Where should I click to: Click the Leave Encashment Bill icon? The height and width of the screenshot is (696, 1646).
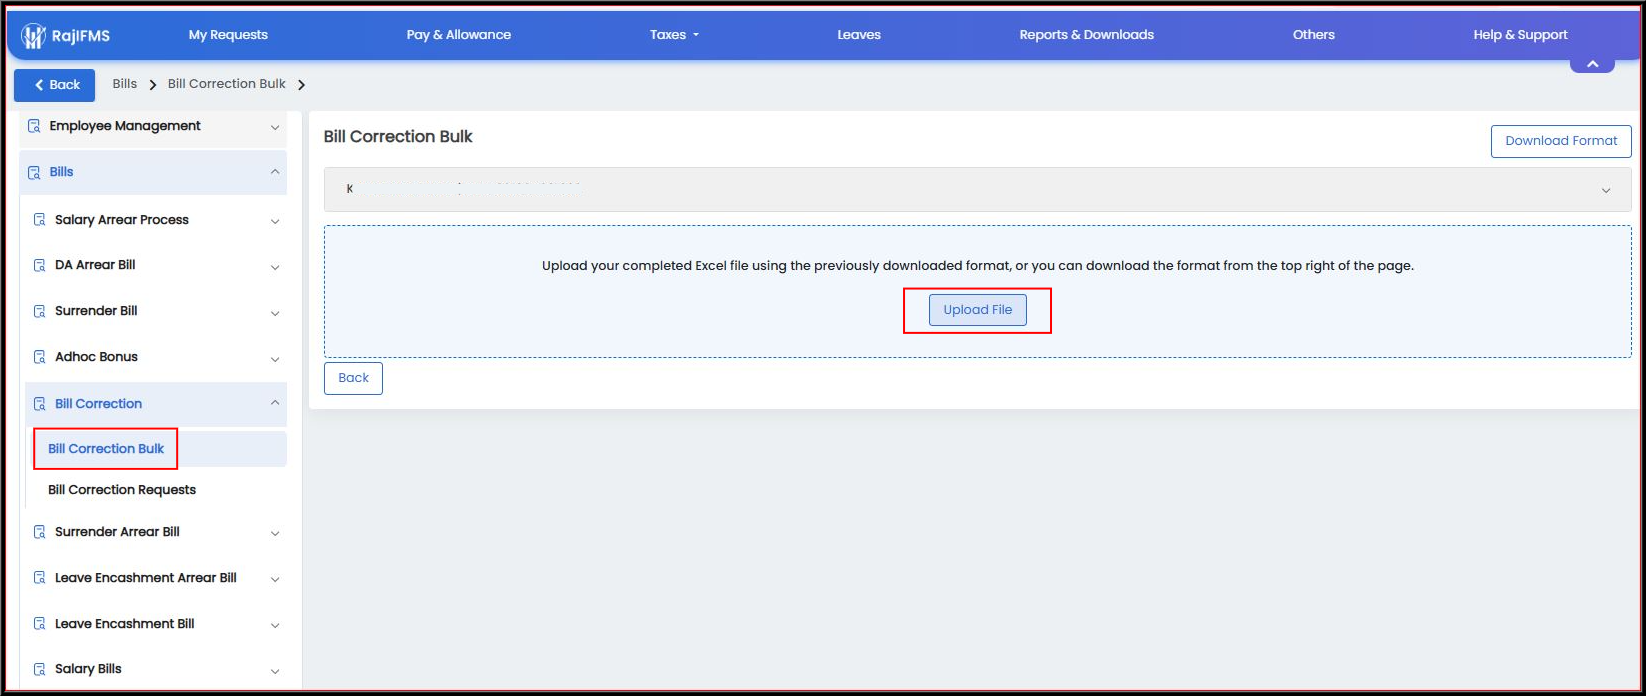tap(40, 624)
